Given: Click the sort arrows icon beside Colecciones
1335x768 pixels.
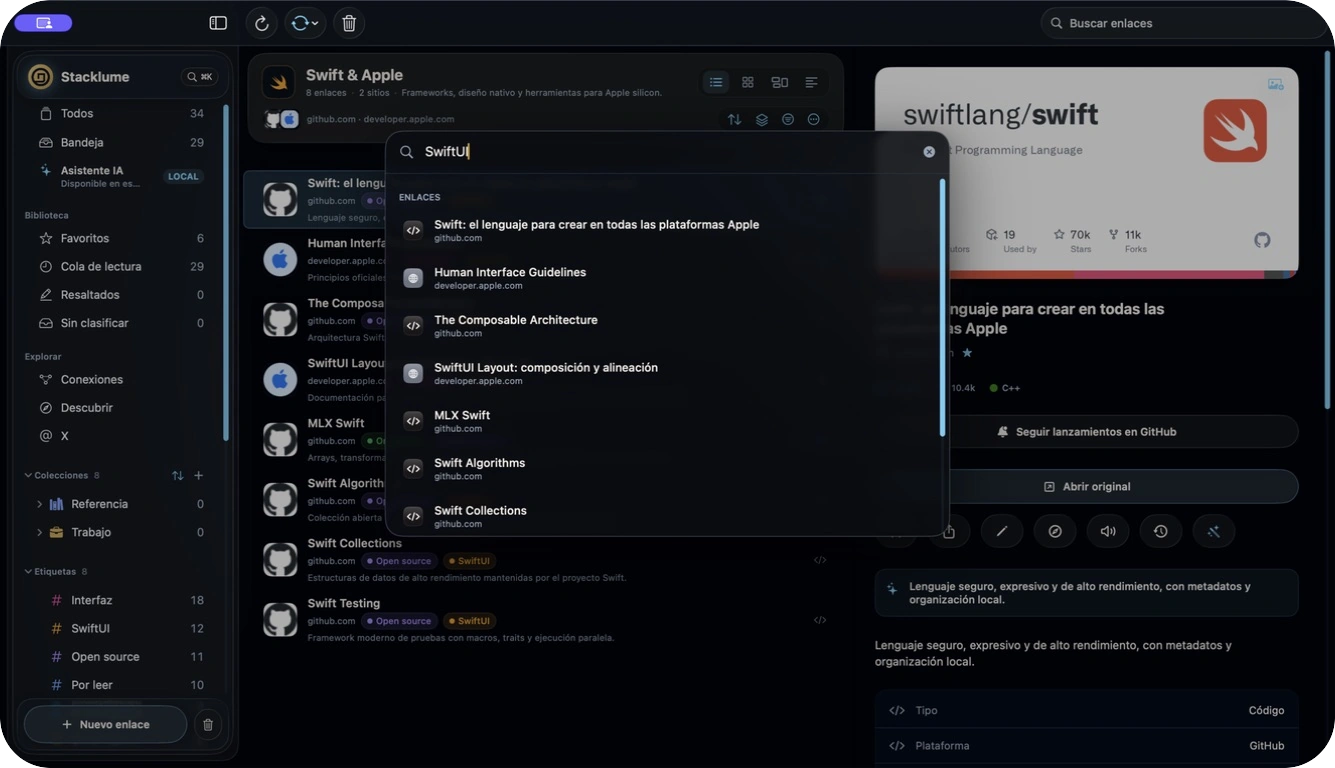Looking at the screenshot, I should 177,476.
